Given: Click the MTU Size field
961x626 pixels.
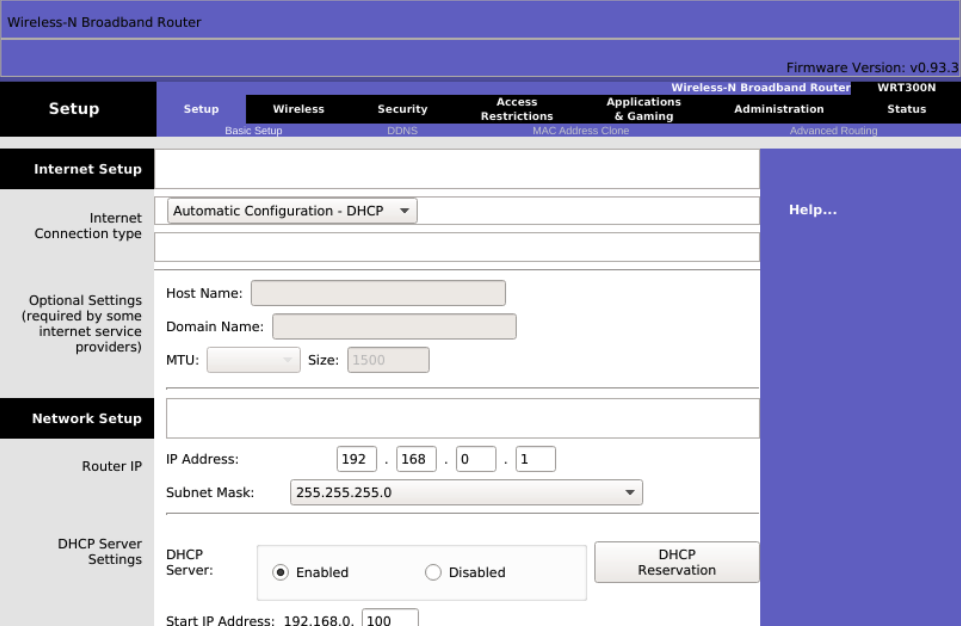Looking at the screenshot, I should tap(388, 360).
